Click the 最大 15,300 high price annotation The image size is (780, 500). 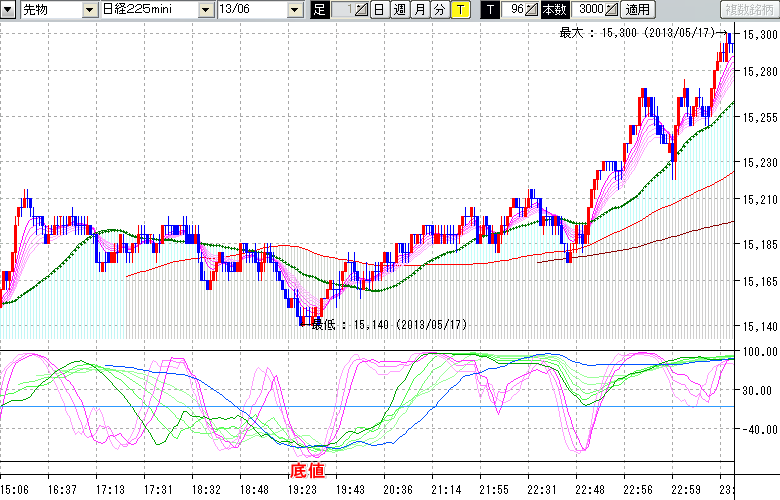coord(640,33)
